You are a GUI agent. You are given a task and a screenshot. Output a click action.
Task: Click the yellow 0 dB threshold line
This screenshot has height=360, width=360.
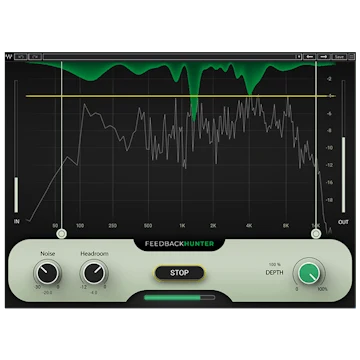(x=180, y=96)
